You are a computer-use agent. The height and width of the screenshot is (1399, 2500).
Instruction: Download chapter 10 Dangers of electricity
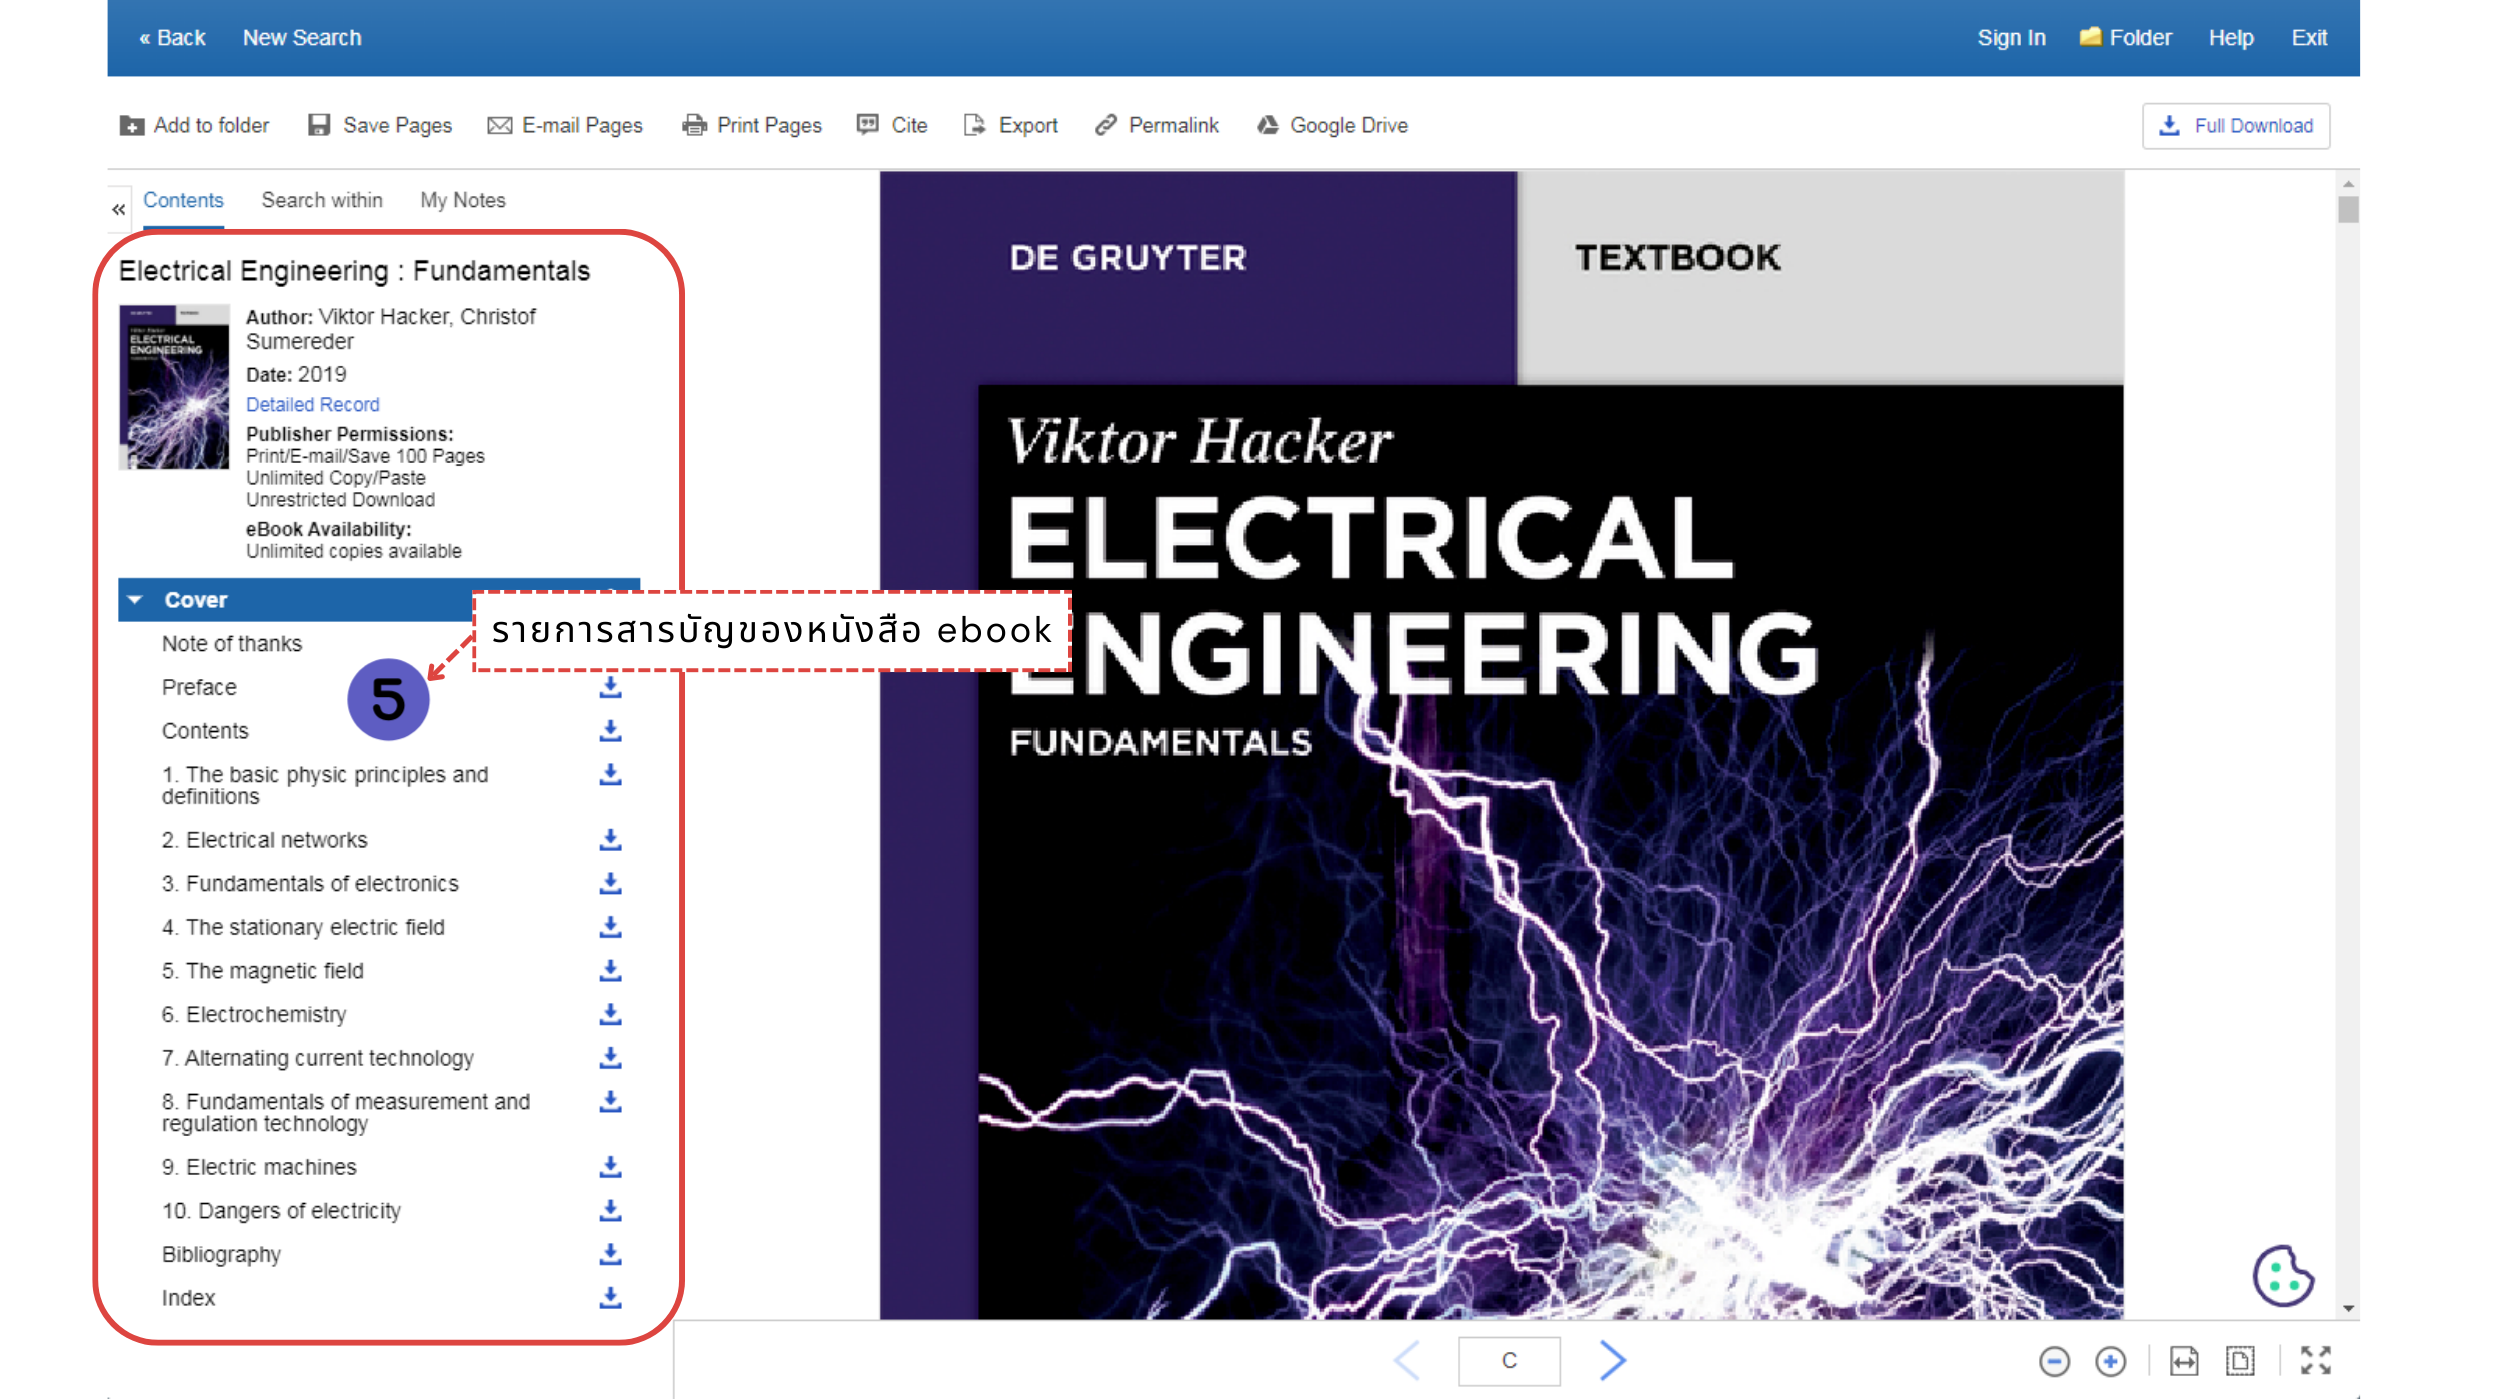point(610,1211)
